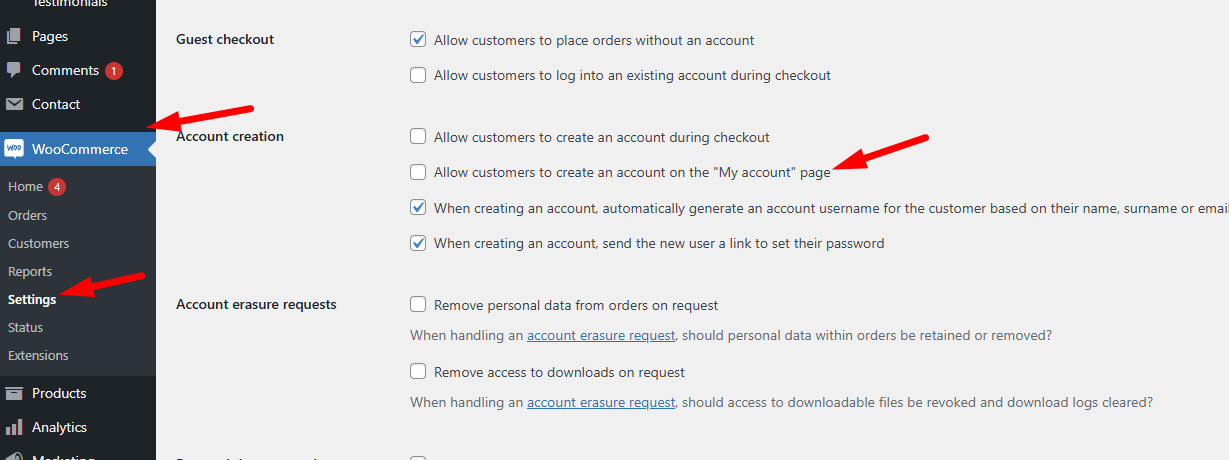The image size is (1229, 460).
Task: Click the Analytics bar chart icon
Action: (14, 427)
